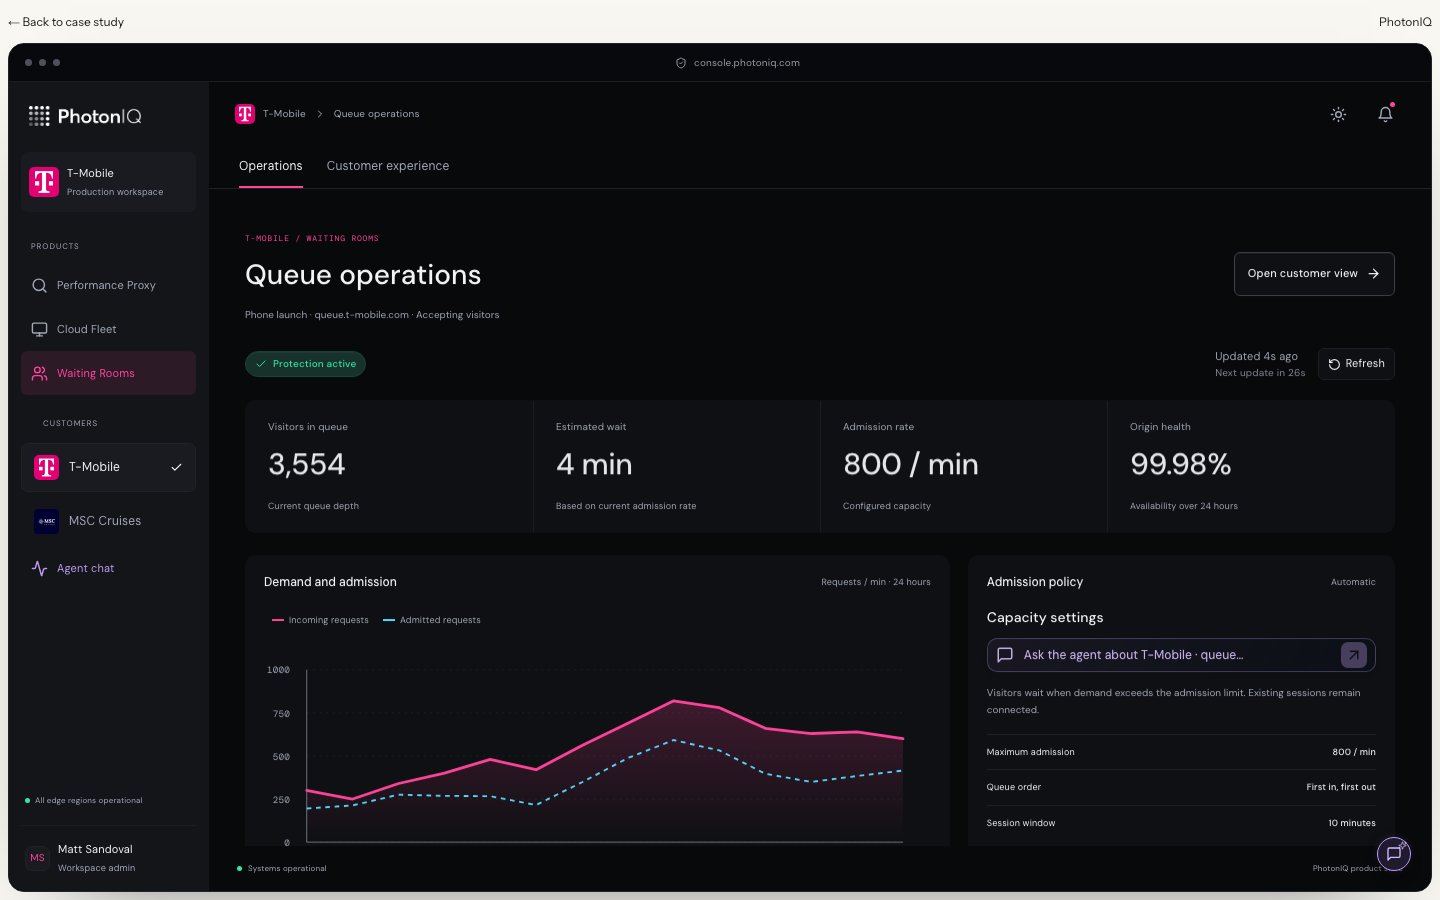Open Matt Sandoval user profile
The image size is (1440, 900).
108,858
